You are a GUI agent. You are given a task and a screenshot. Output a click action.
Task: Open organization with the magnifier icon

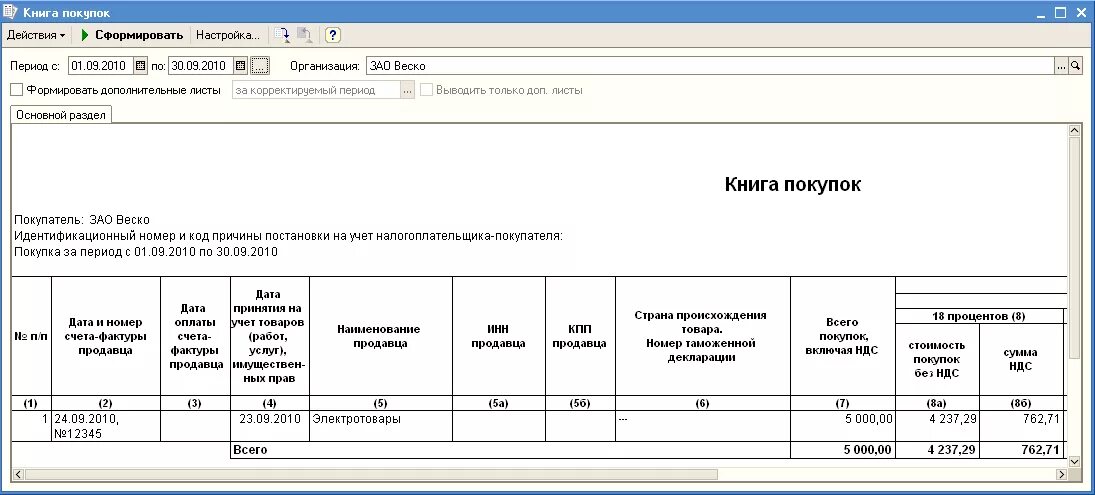click(1075, 66)
